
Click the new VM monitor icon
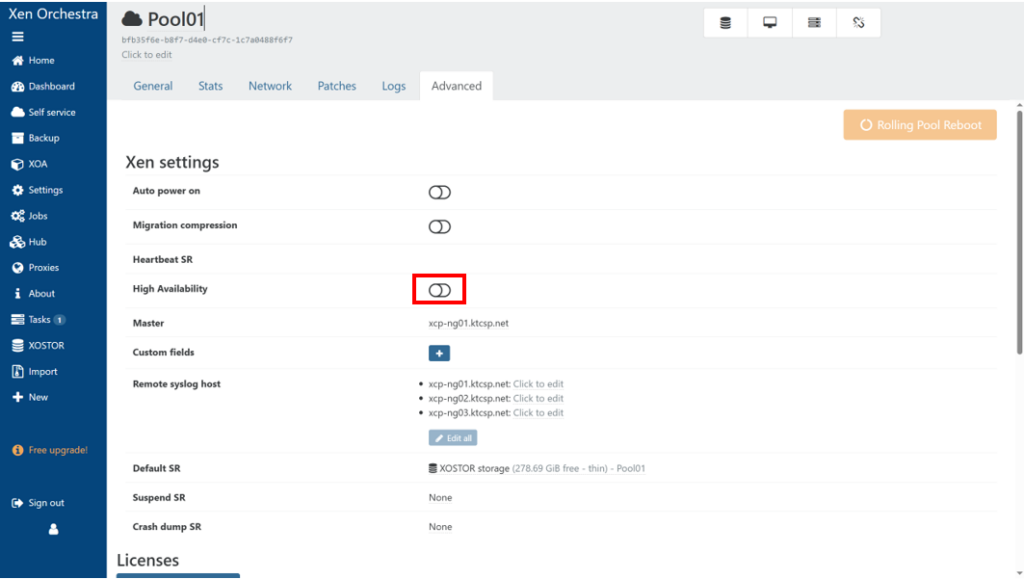pyautogui.click(x=770, y=23)
